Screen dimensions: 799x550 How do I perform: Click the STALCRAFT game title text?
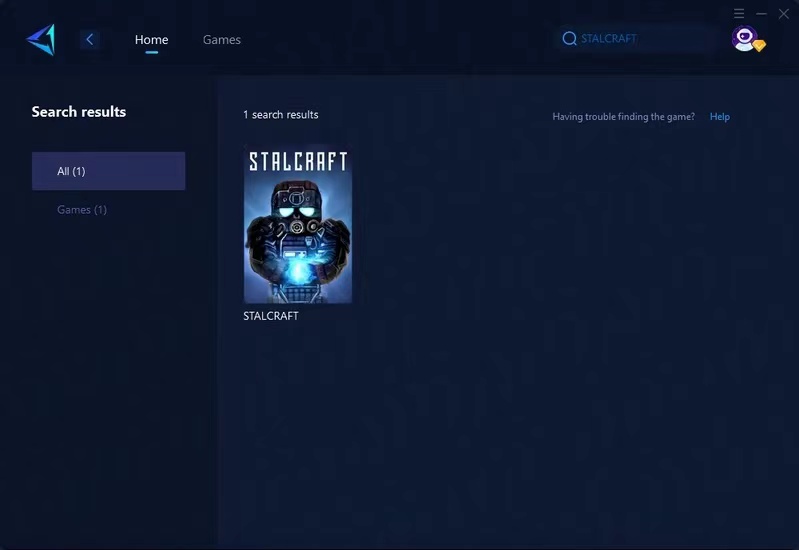[x=271, y=316]
